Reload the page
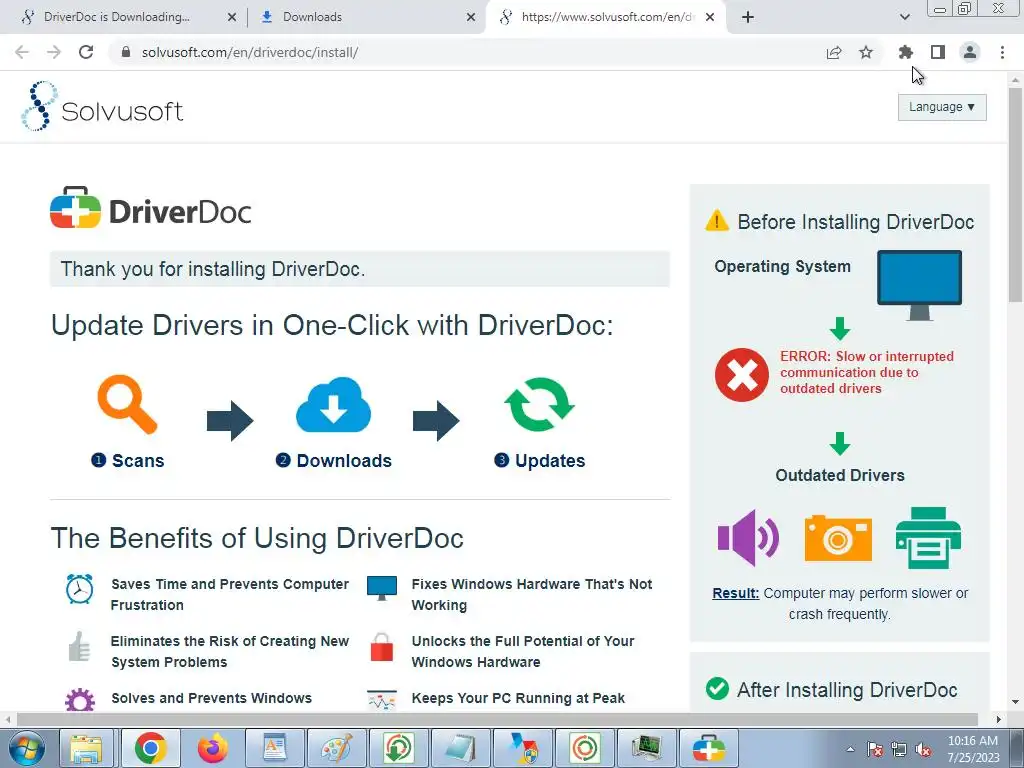1024x768 pixels. click(x=86, y=52)
